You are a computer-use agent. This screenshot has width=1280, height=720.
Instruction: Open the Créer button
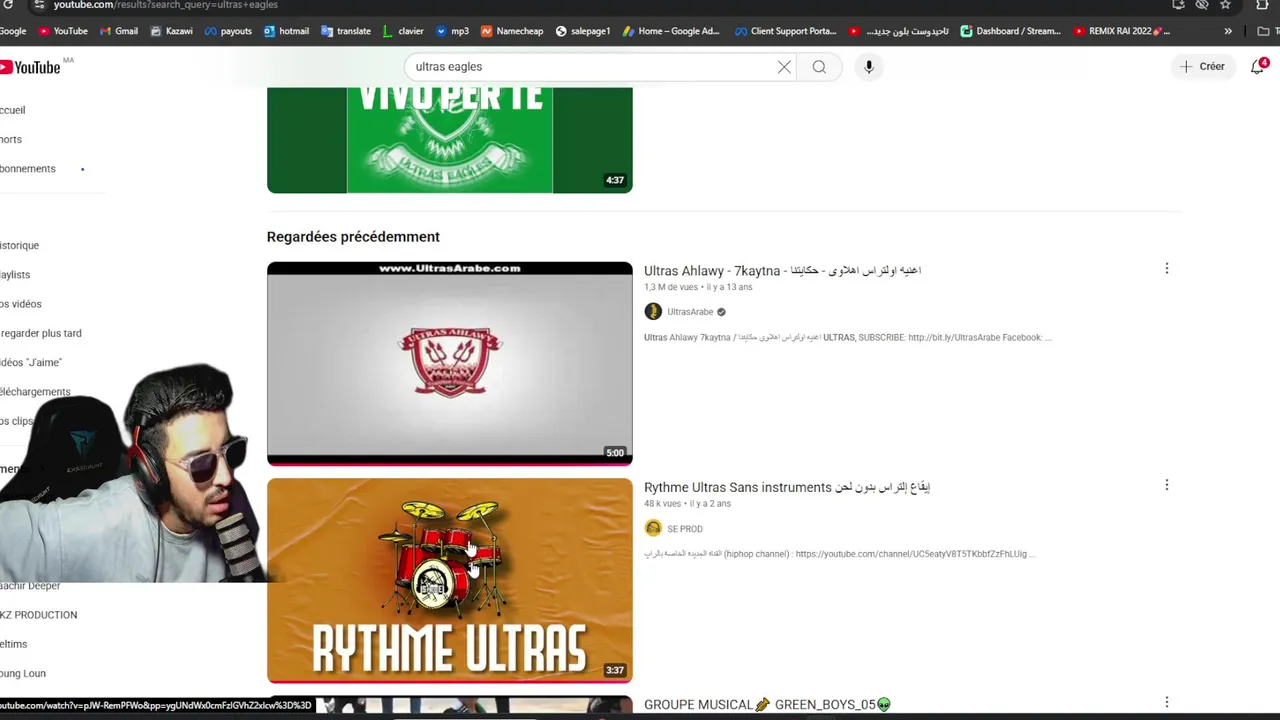pyautogui.click(x=1202, y=67)
